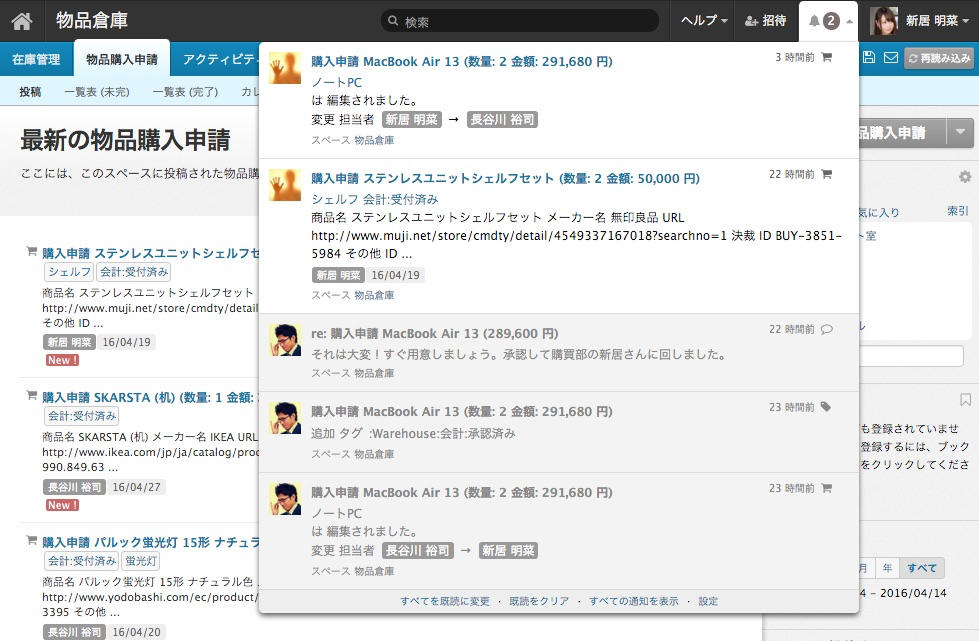Screen dimensions: 979x641
Task: Click the 招待 invite button
Action: tap(765, 21)
